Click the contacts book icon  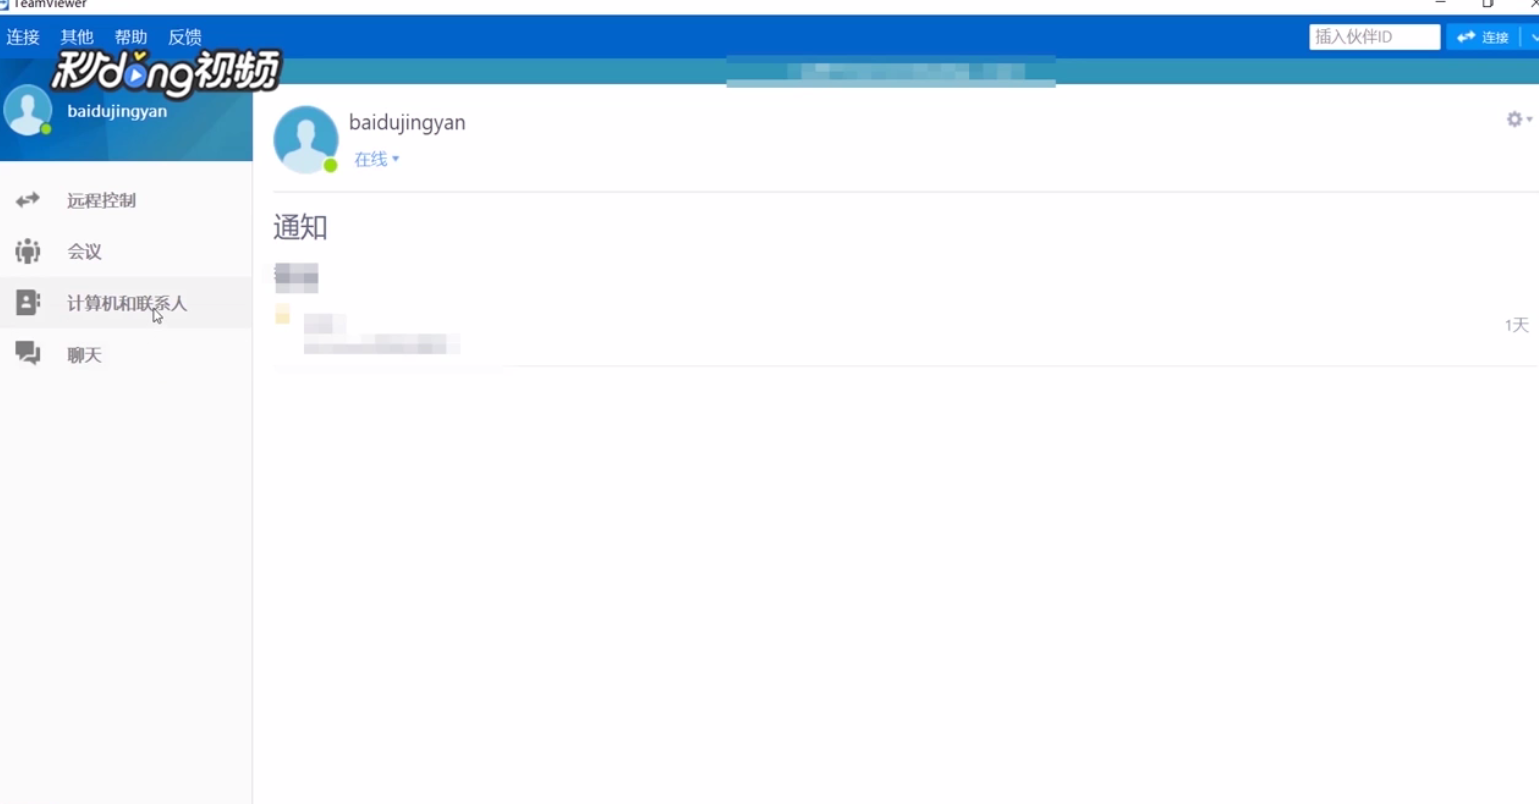tap(28, 302)
